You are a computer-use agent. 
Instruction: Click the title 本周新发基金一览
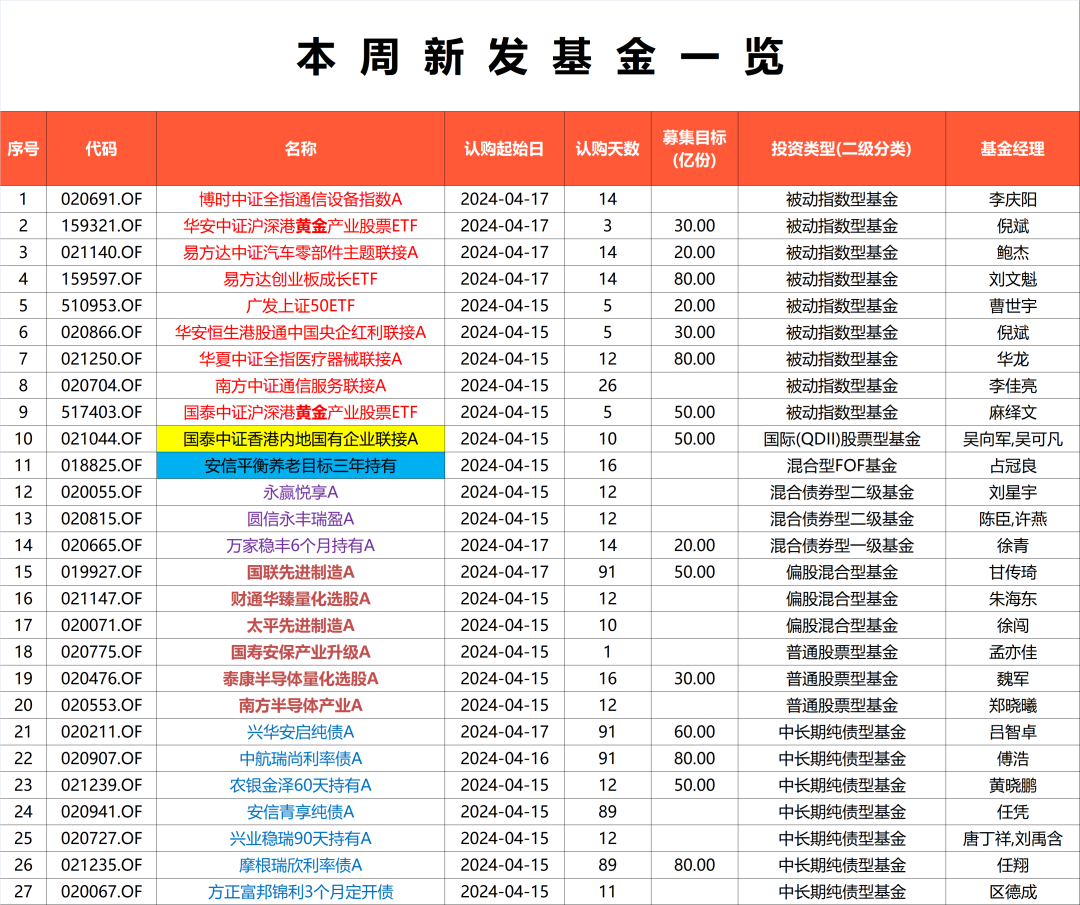[540, 56]
